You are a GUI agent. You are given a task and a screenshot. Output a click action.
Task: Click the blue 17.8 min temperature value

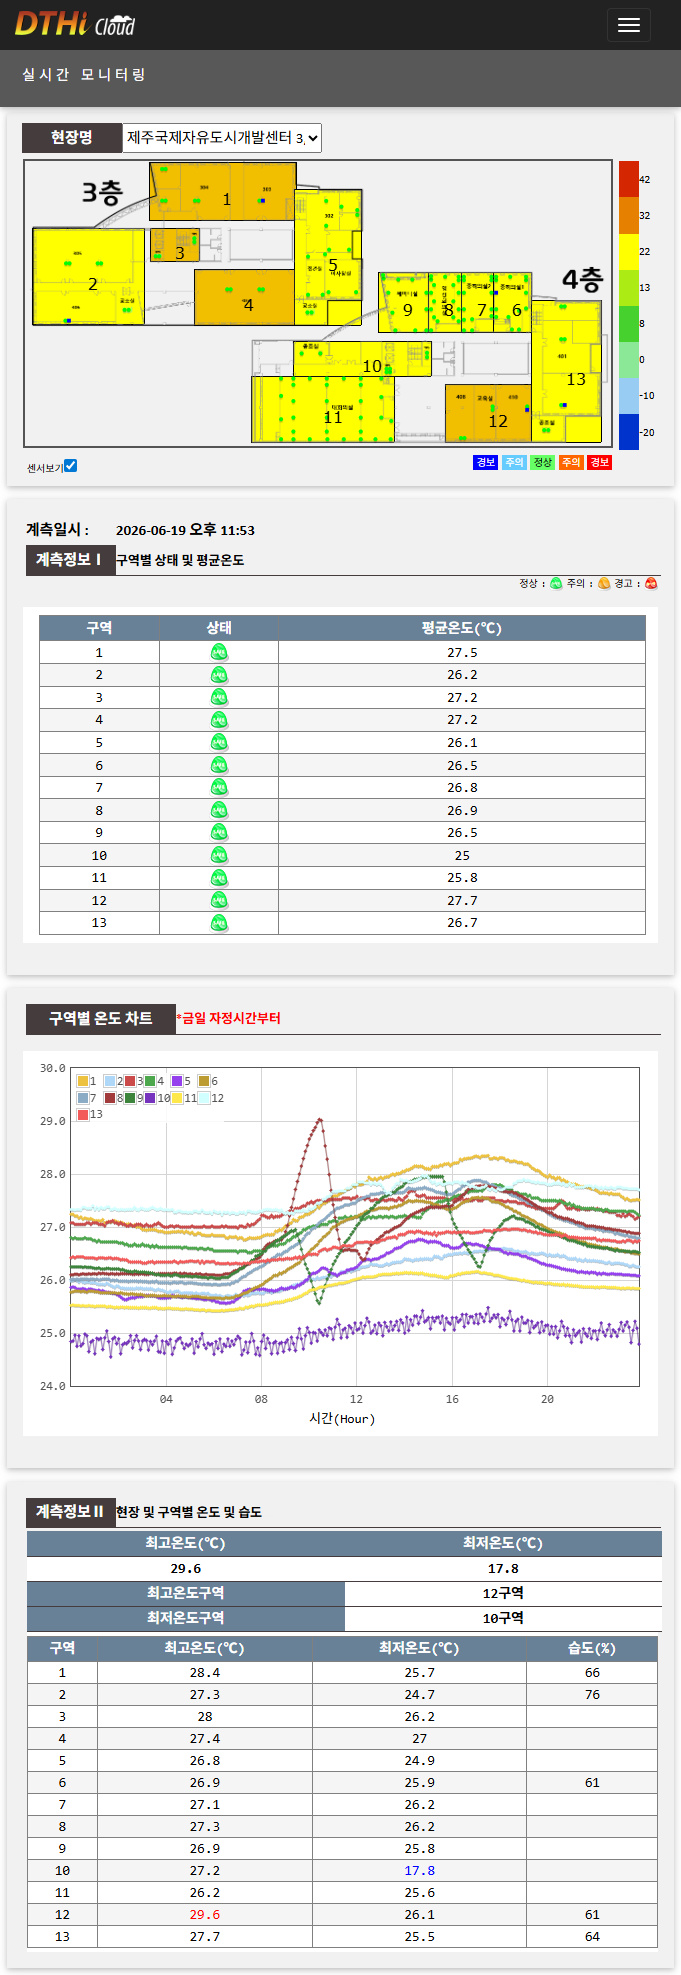pos(419,1870)
